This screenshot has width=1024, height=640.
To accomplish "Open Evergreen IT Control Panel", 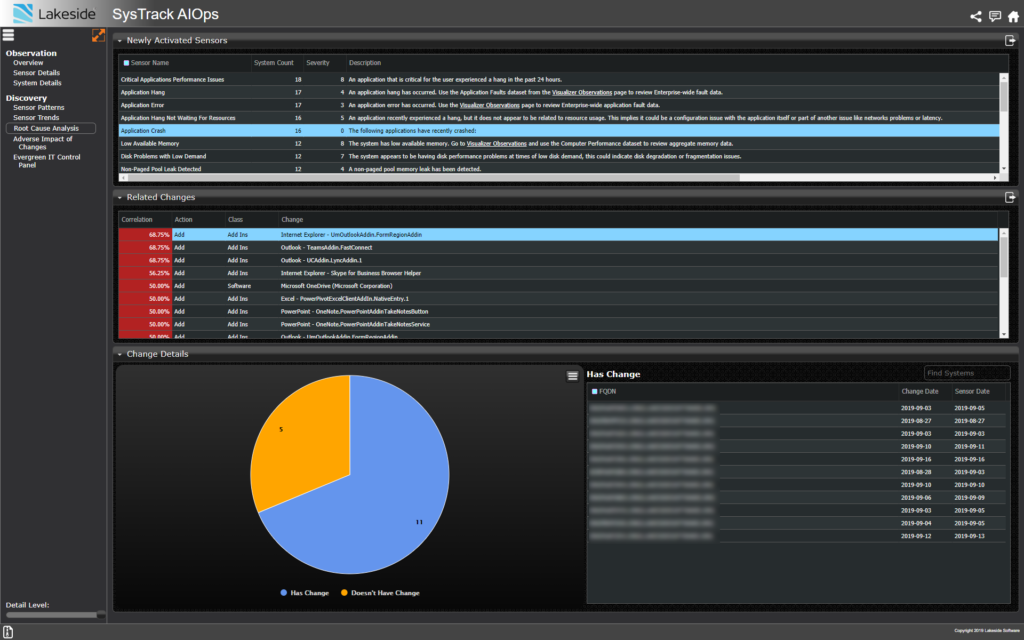I will coord(46,161).
